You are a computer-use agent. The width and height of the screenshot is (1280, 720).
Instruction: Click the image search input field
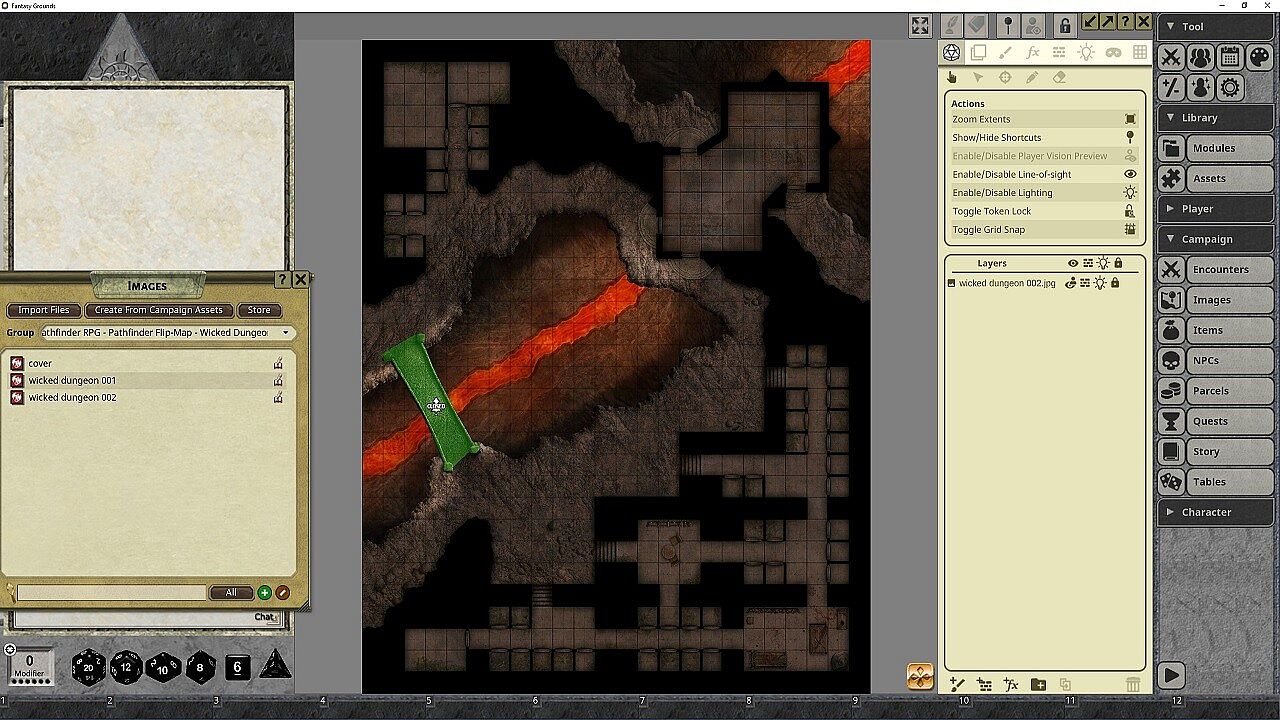click(111, 593)
